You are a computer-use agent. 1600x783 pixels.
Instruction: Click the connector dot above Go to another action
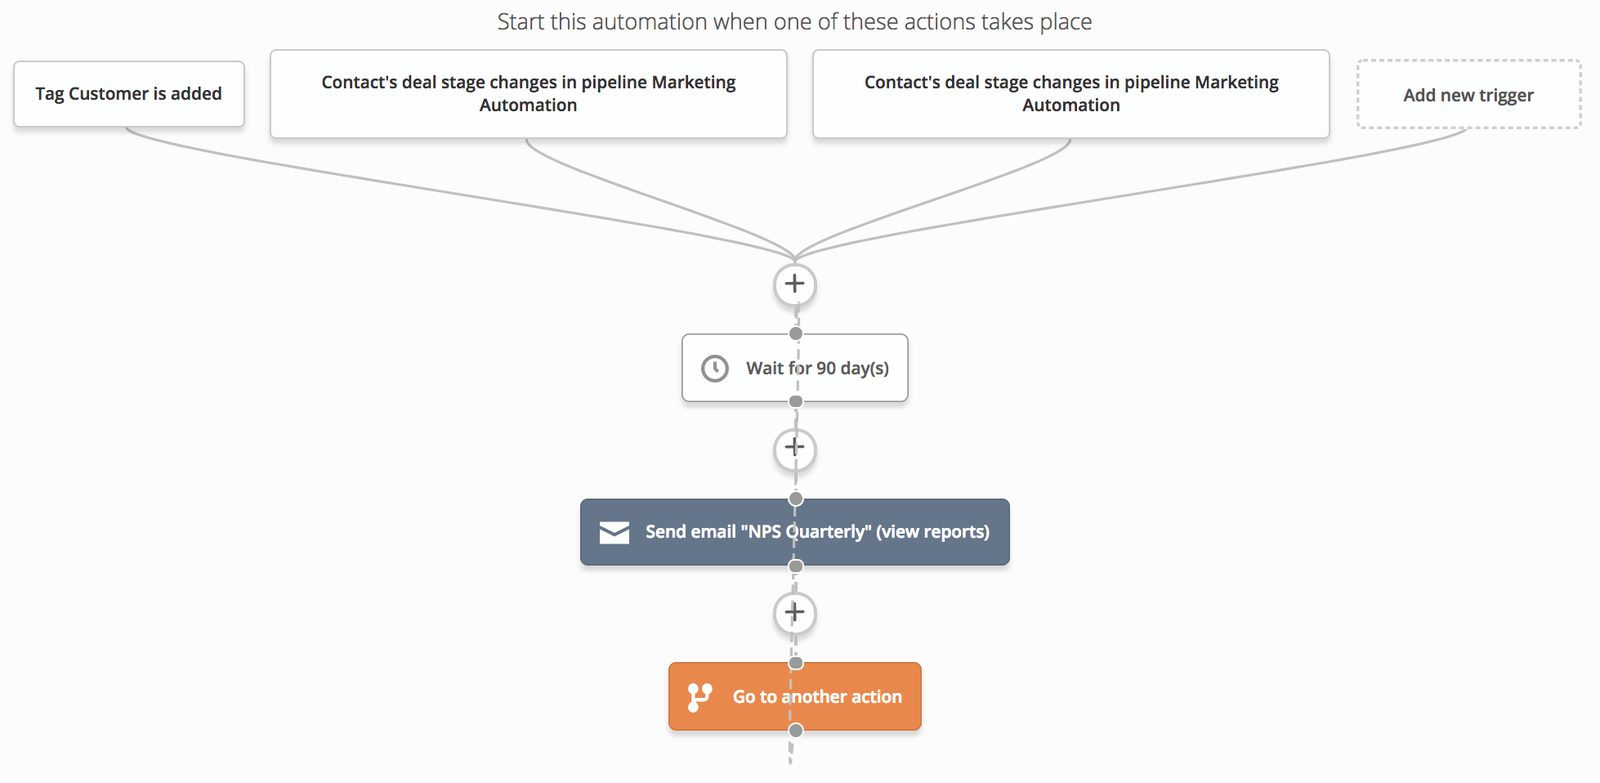795,661
